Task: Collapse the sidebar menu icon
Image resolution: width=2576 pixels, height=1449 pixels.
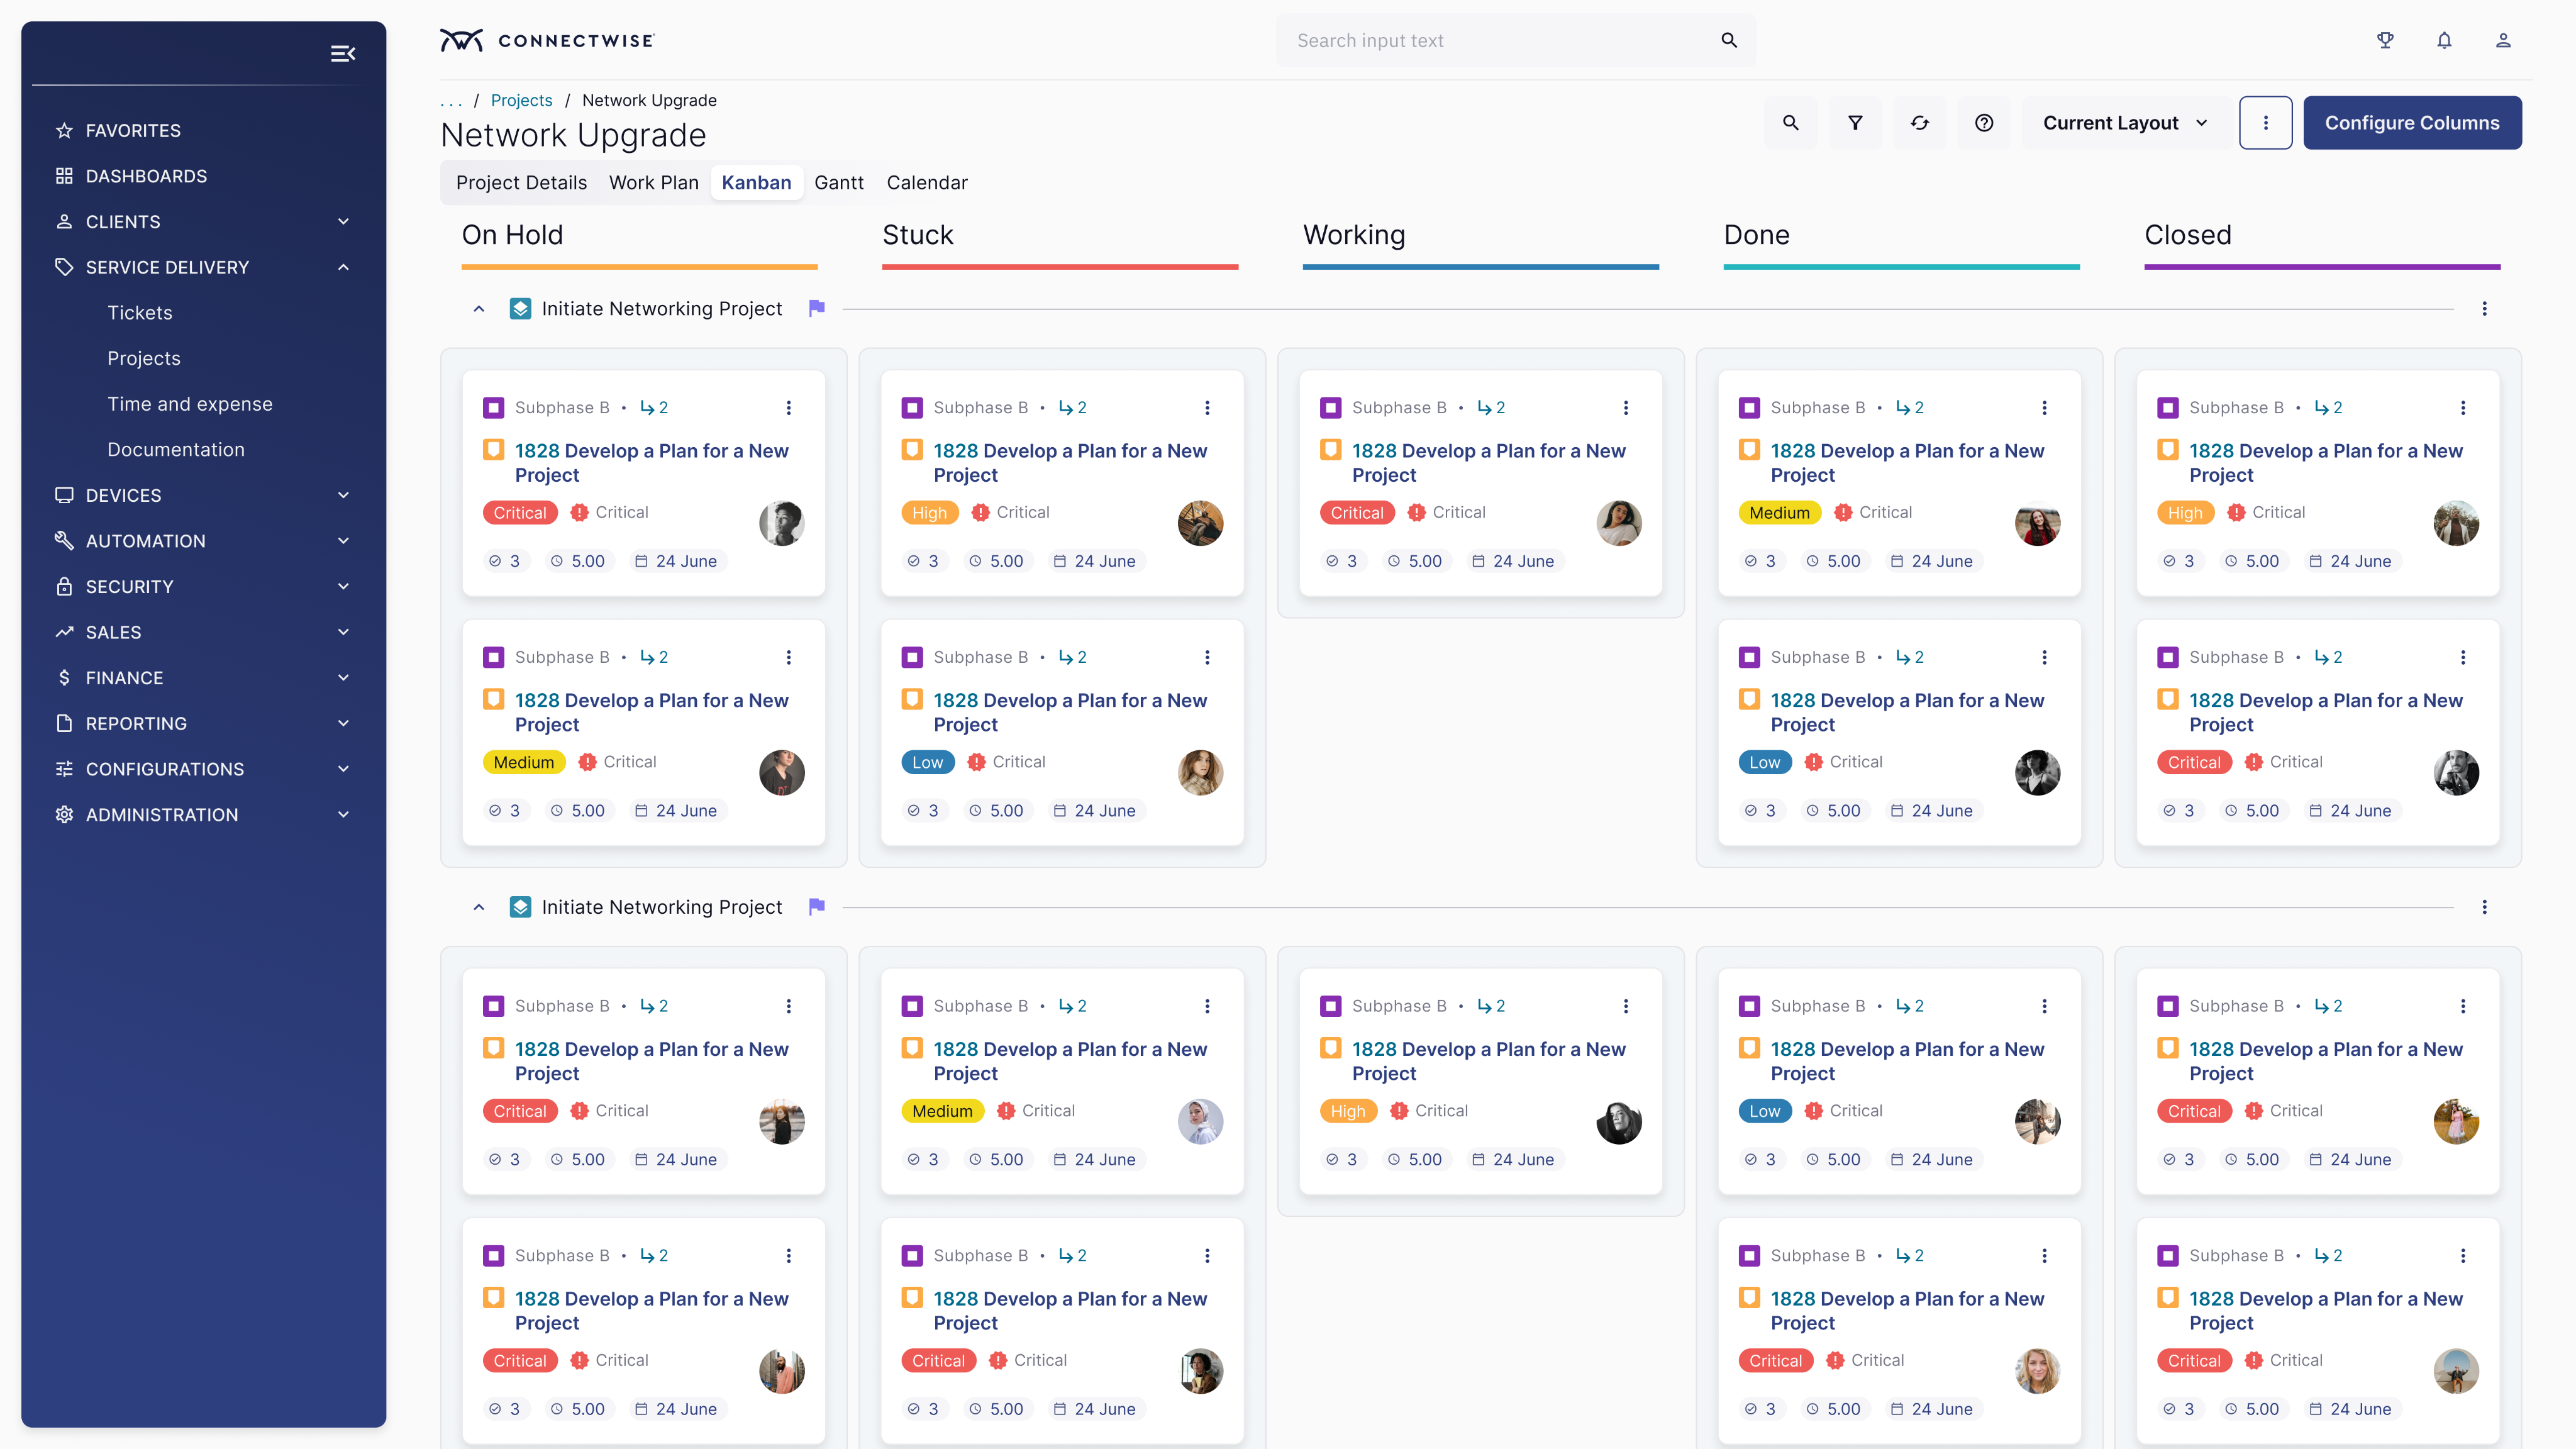Action: point(343,53)
